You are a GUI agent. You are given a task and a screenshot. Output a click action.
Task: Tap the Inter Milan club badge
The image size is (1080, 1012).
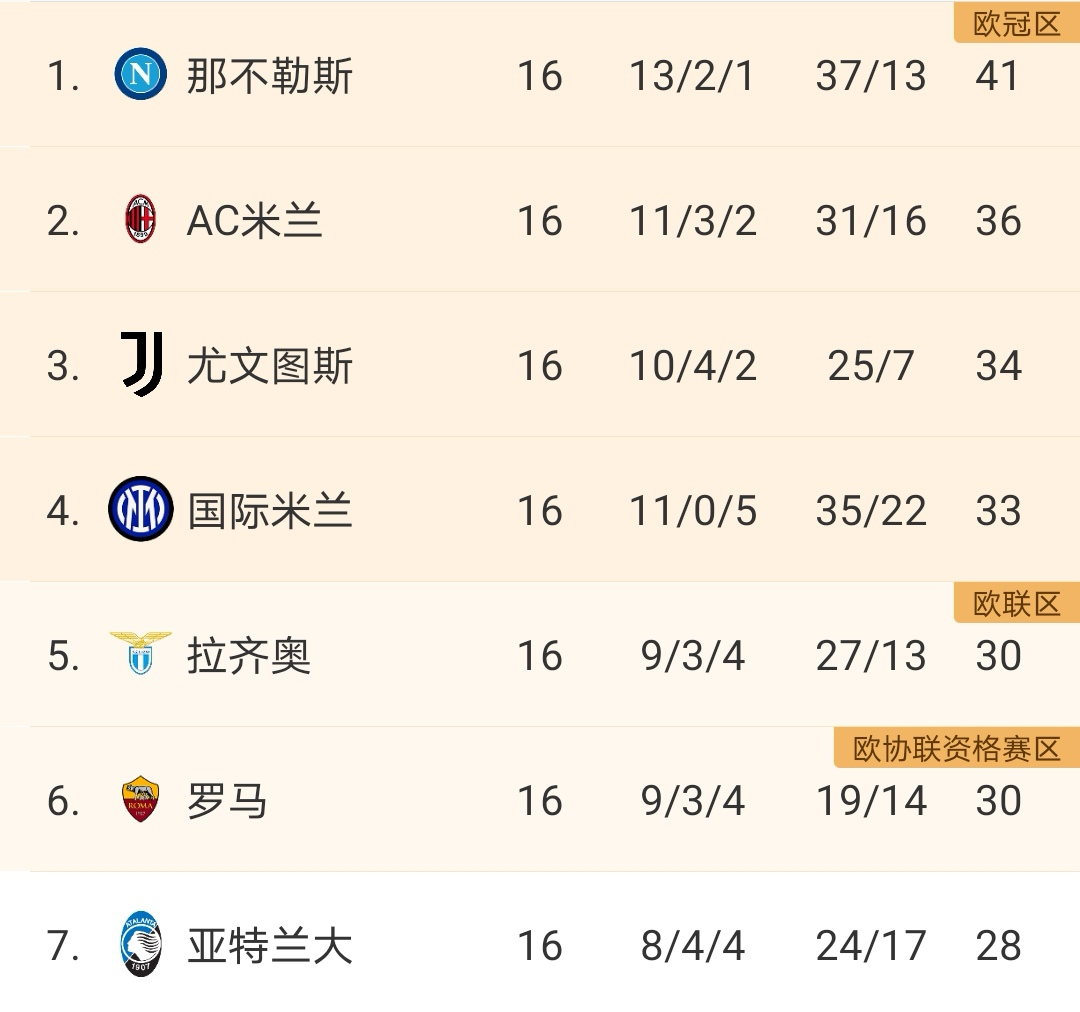(x=141, y=509)
